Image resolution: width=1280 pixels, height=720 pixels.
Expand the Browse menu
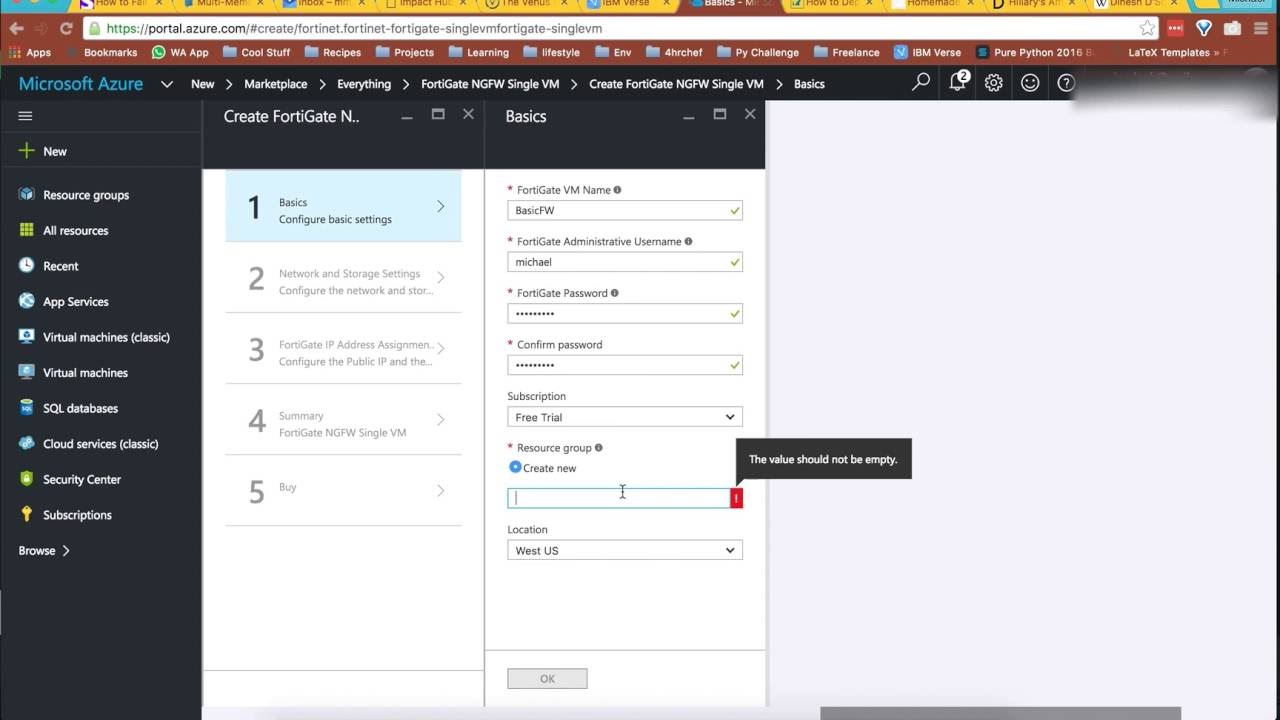tap(44, 550)
